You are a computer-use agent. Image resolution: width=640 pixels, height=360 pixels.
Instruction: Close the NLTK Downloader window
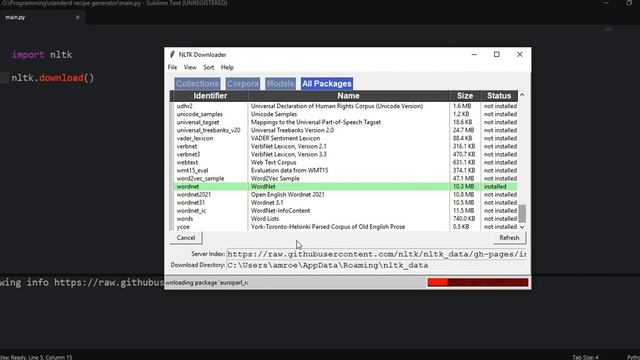point(519,54)
